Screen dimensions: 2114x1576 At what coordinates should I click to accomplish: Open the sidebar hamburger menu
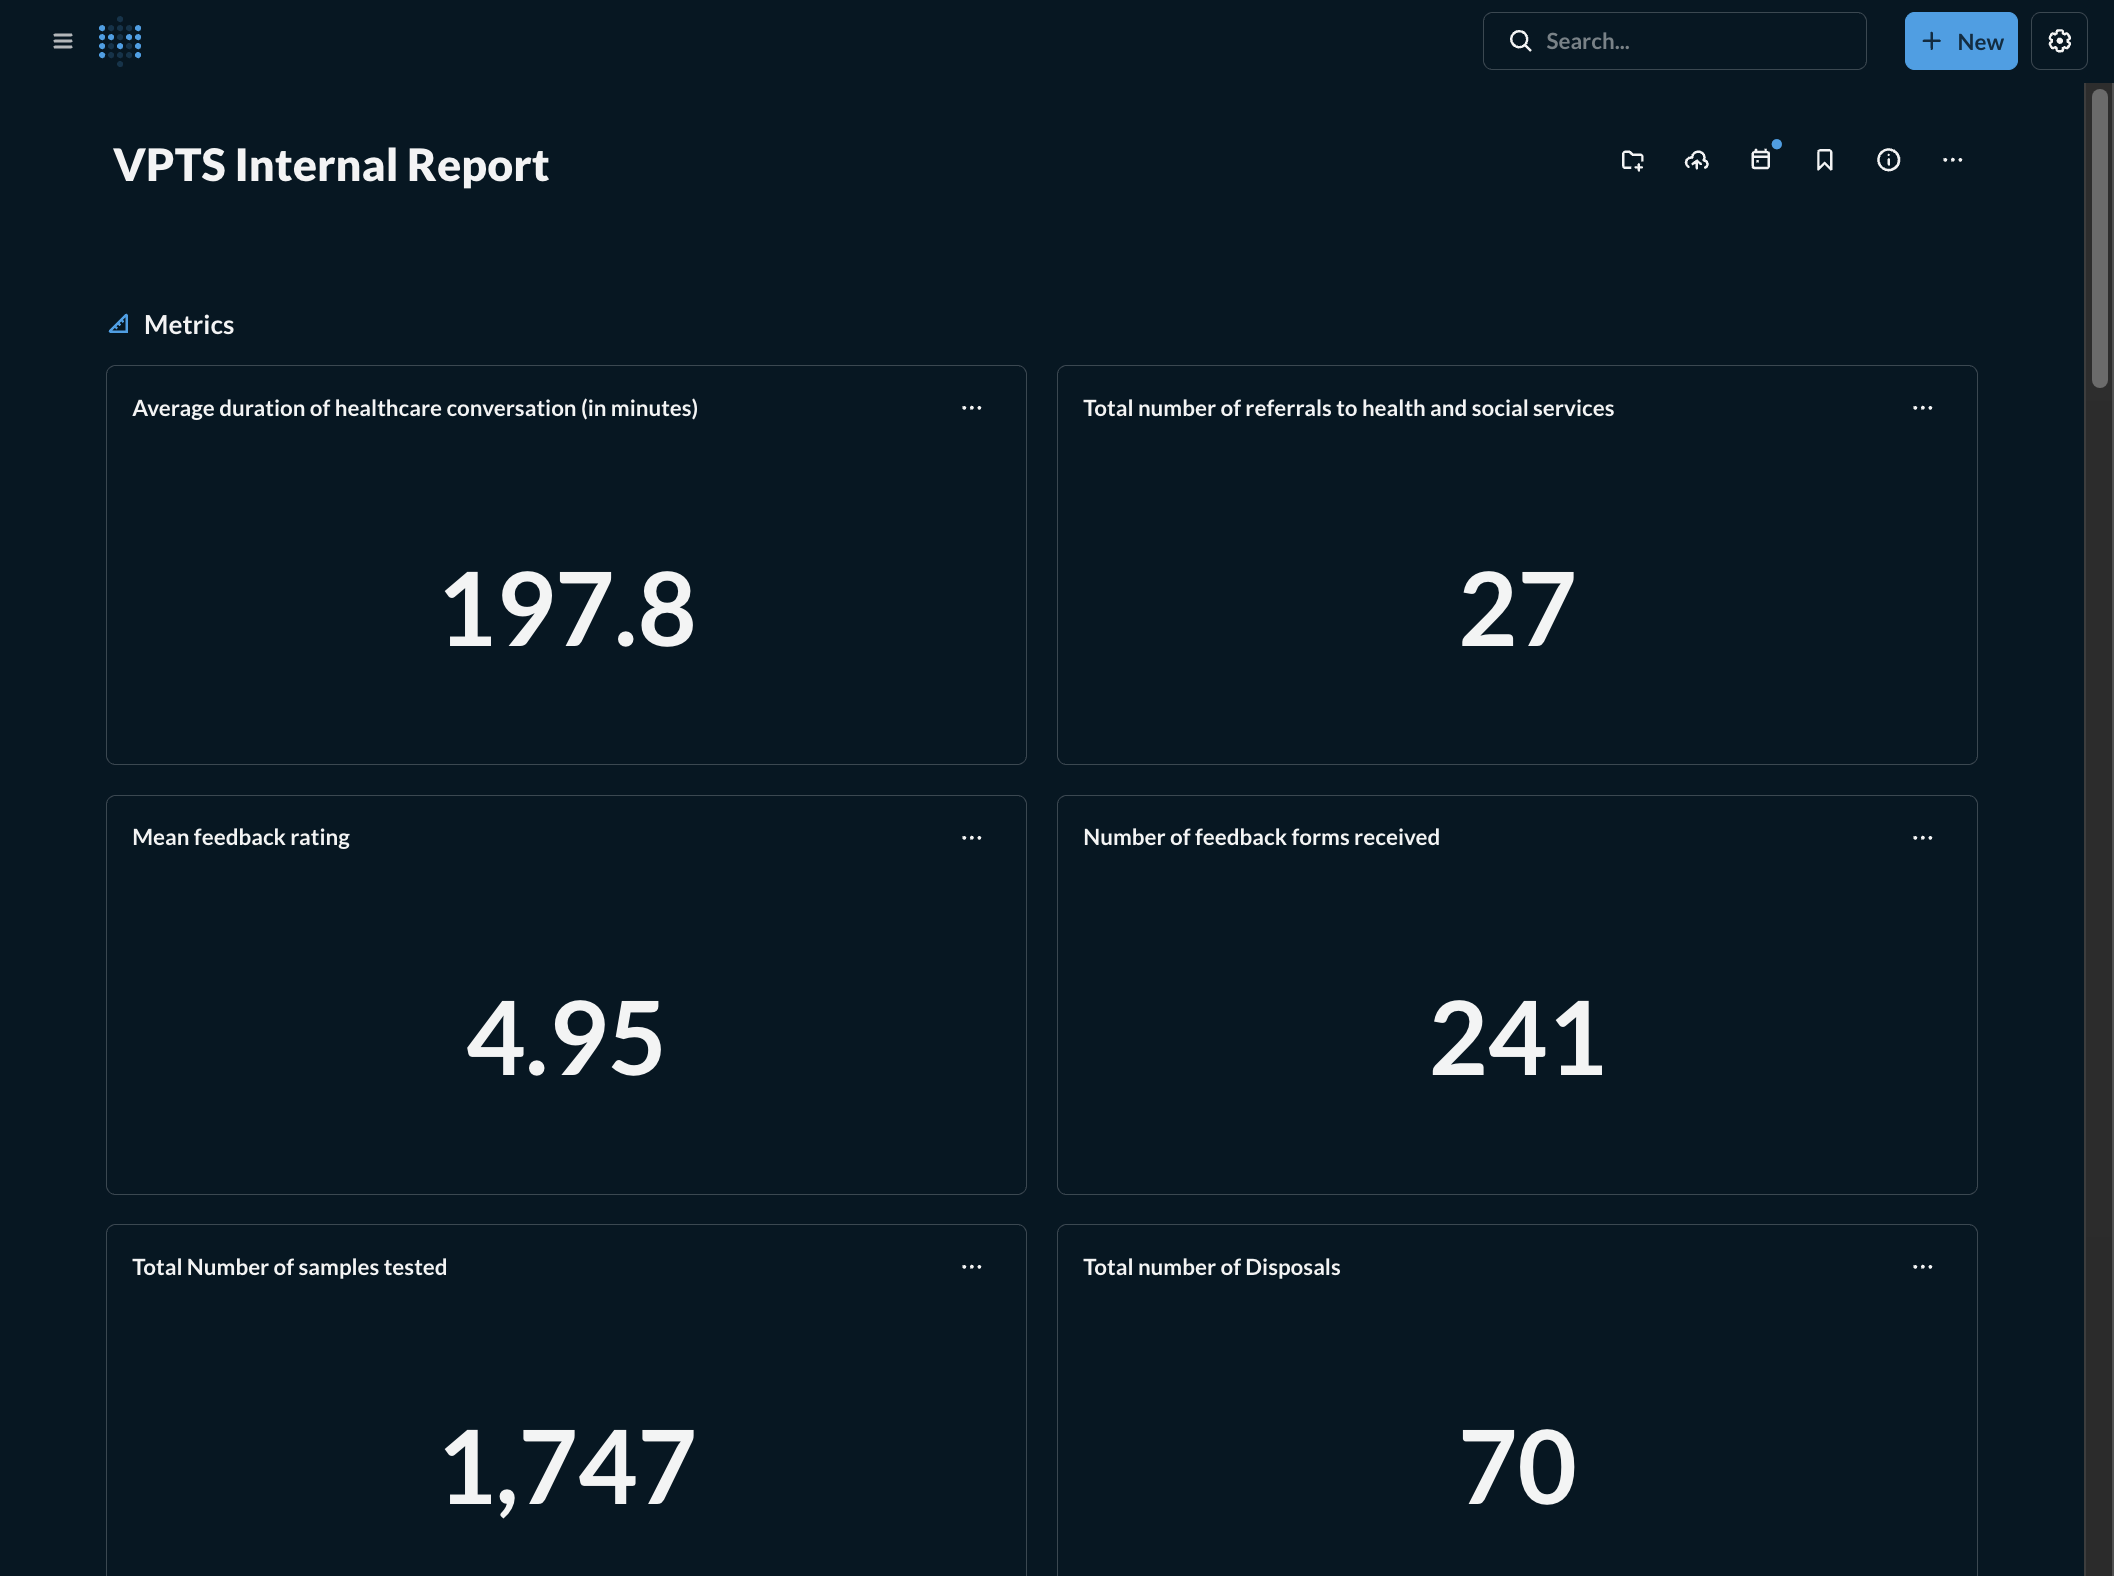coord(62,41)
